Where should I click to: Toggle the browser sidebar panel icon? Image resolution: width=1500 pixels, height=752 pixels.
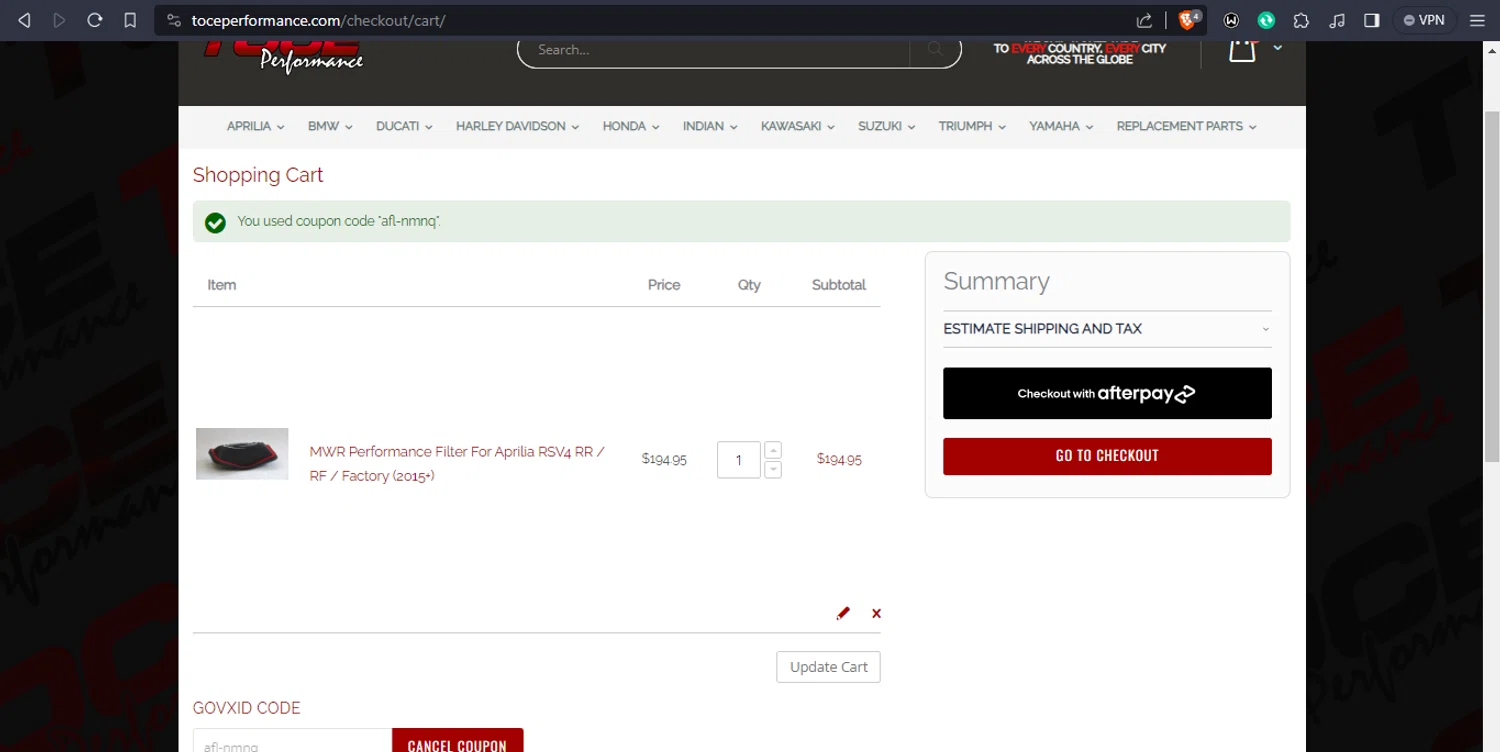[1372, 20]
